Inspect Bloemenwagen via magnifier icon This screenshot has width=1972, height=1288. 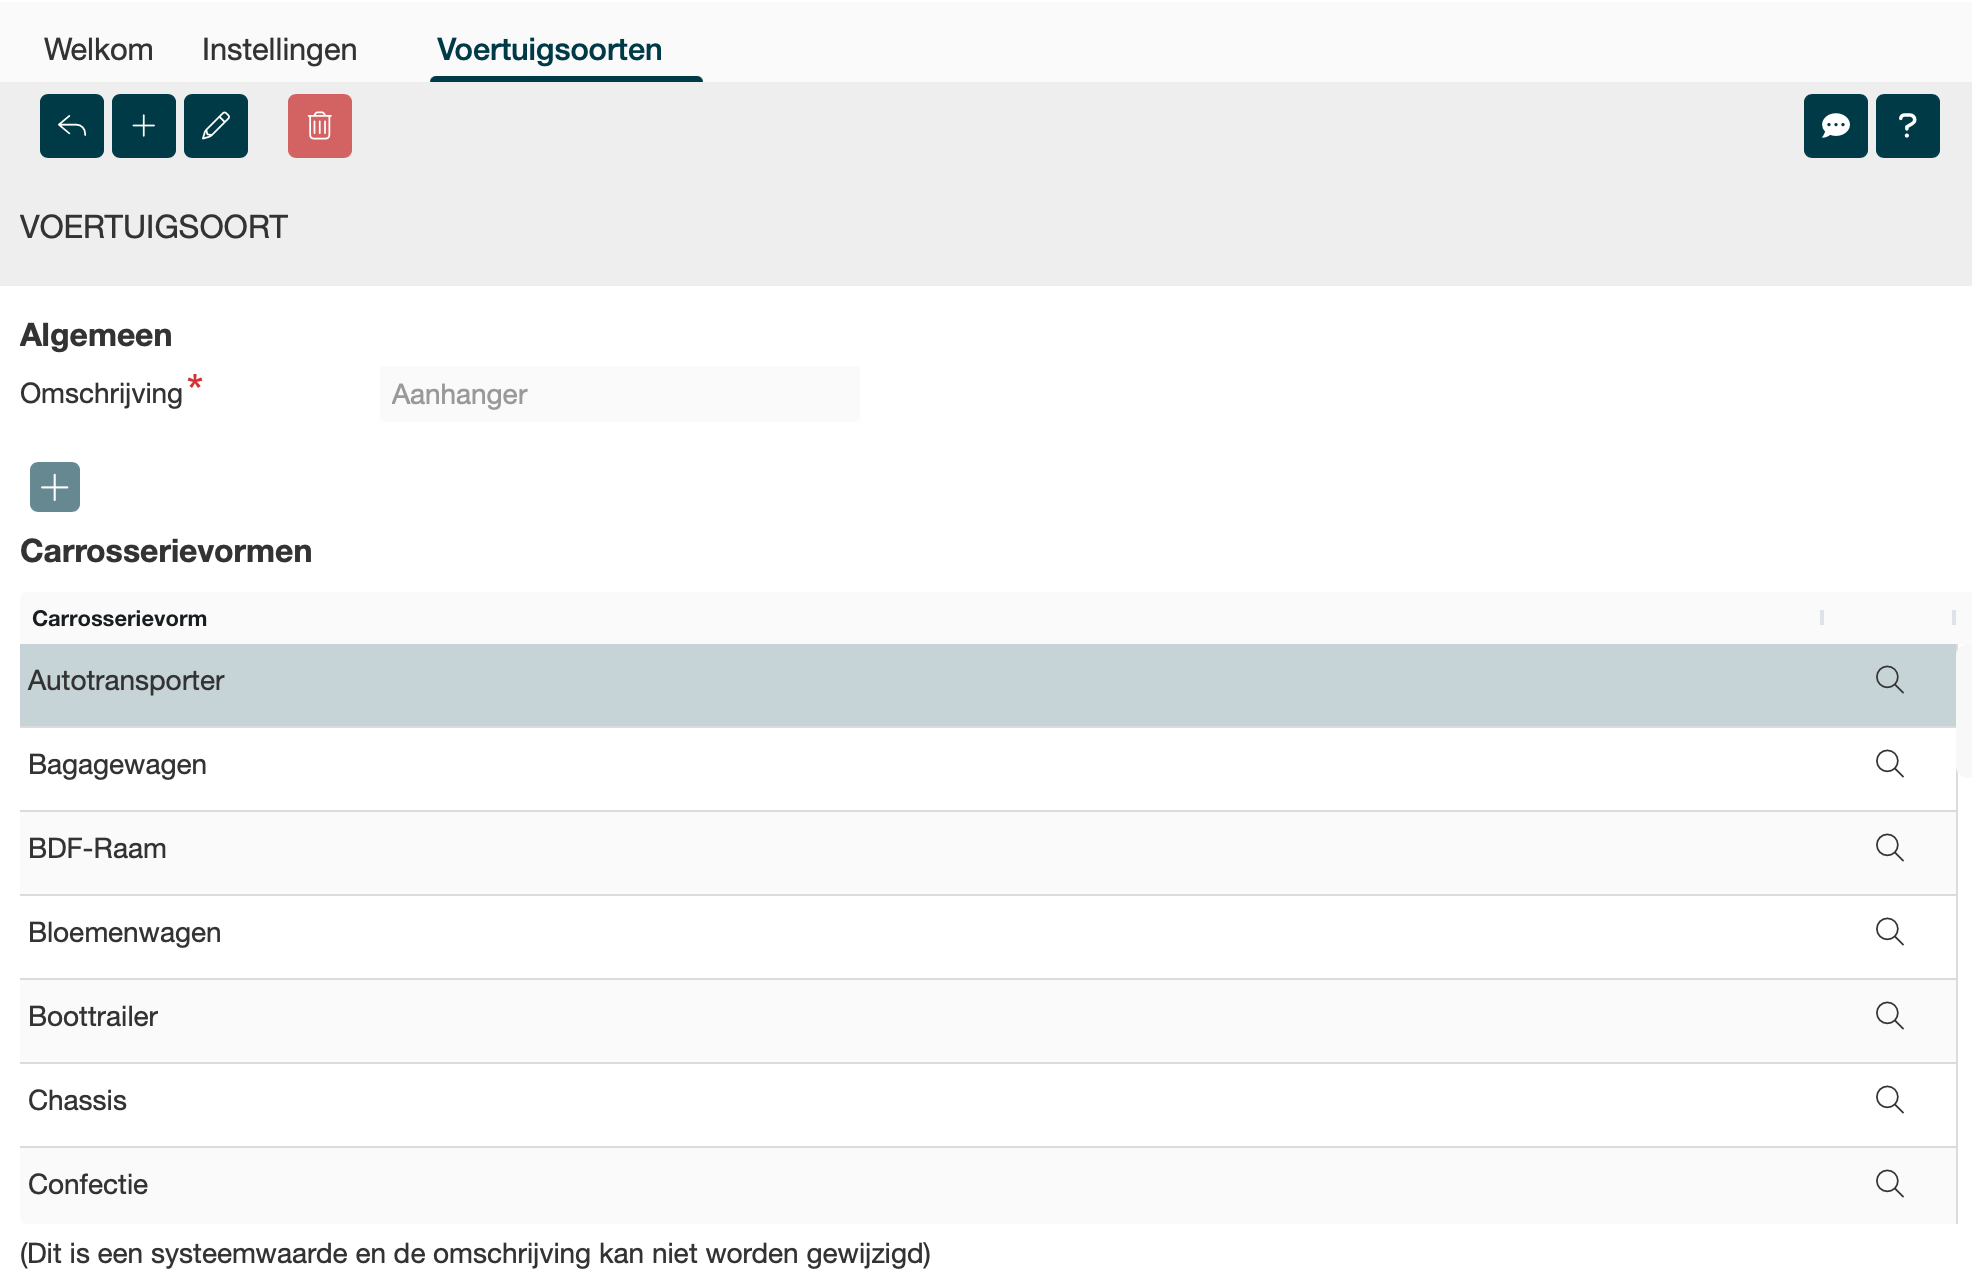click(1889, 932)
